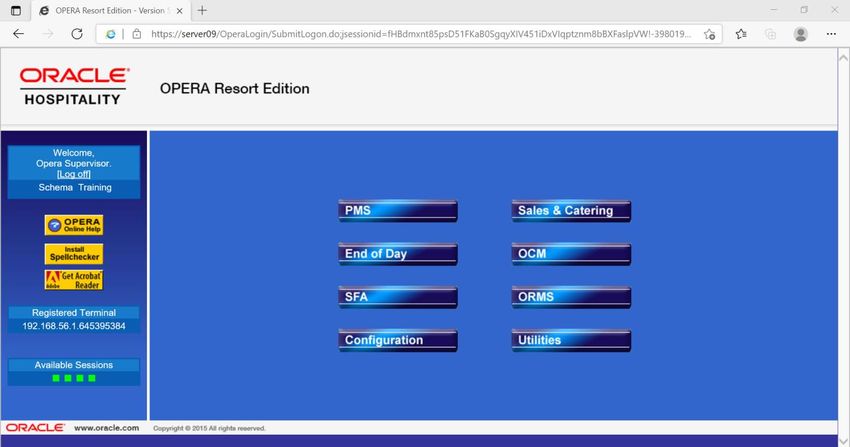Open www.oracle.com footer link
Screen dimensions: 850x447
(106, 427)
